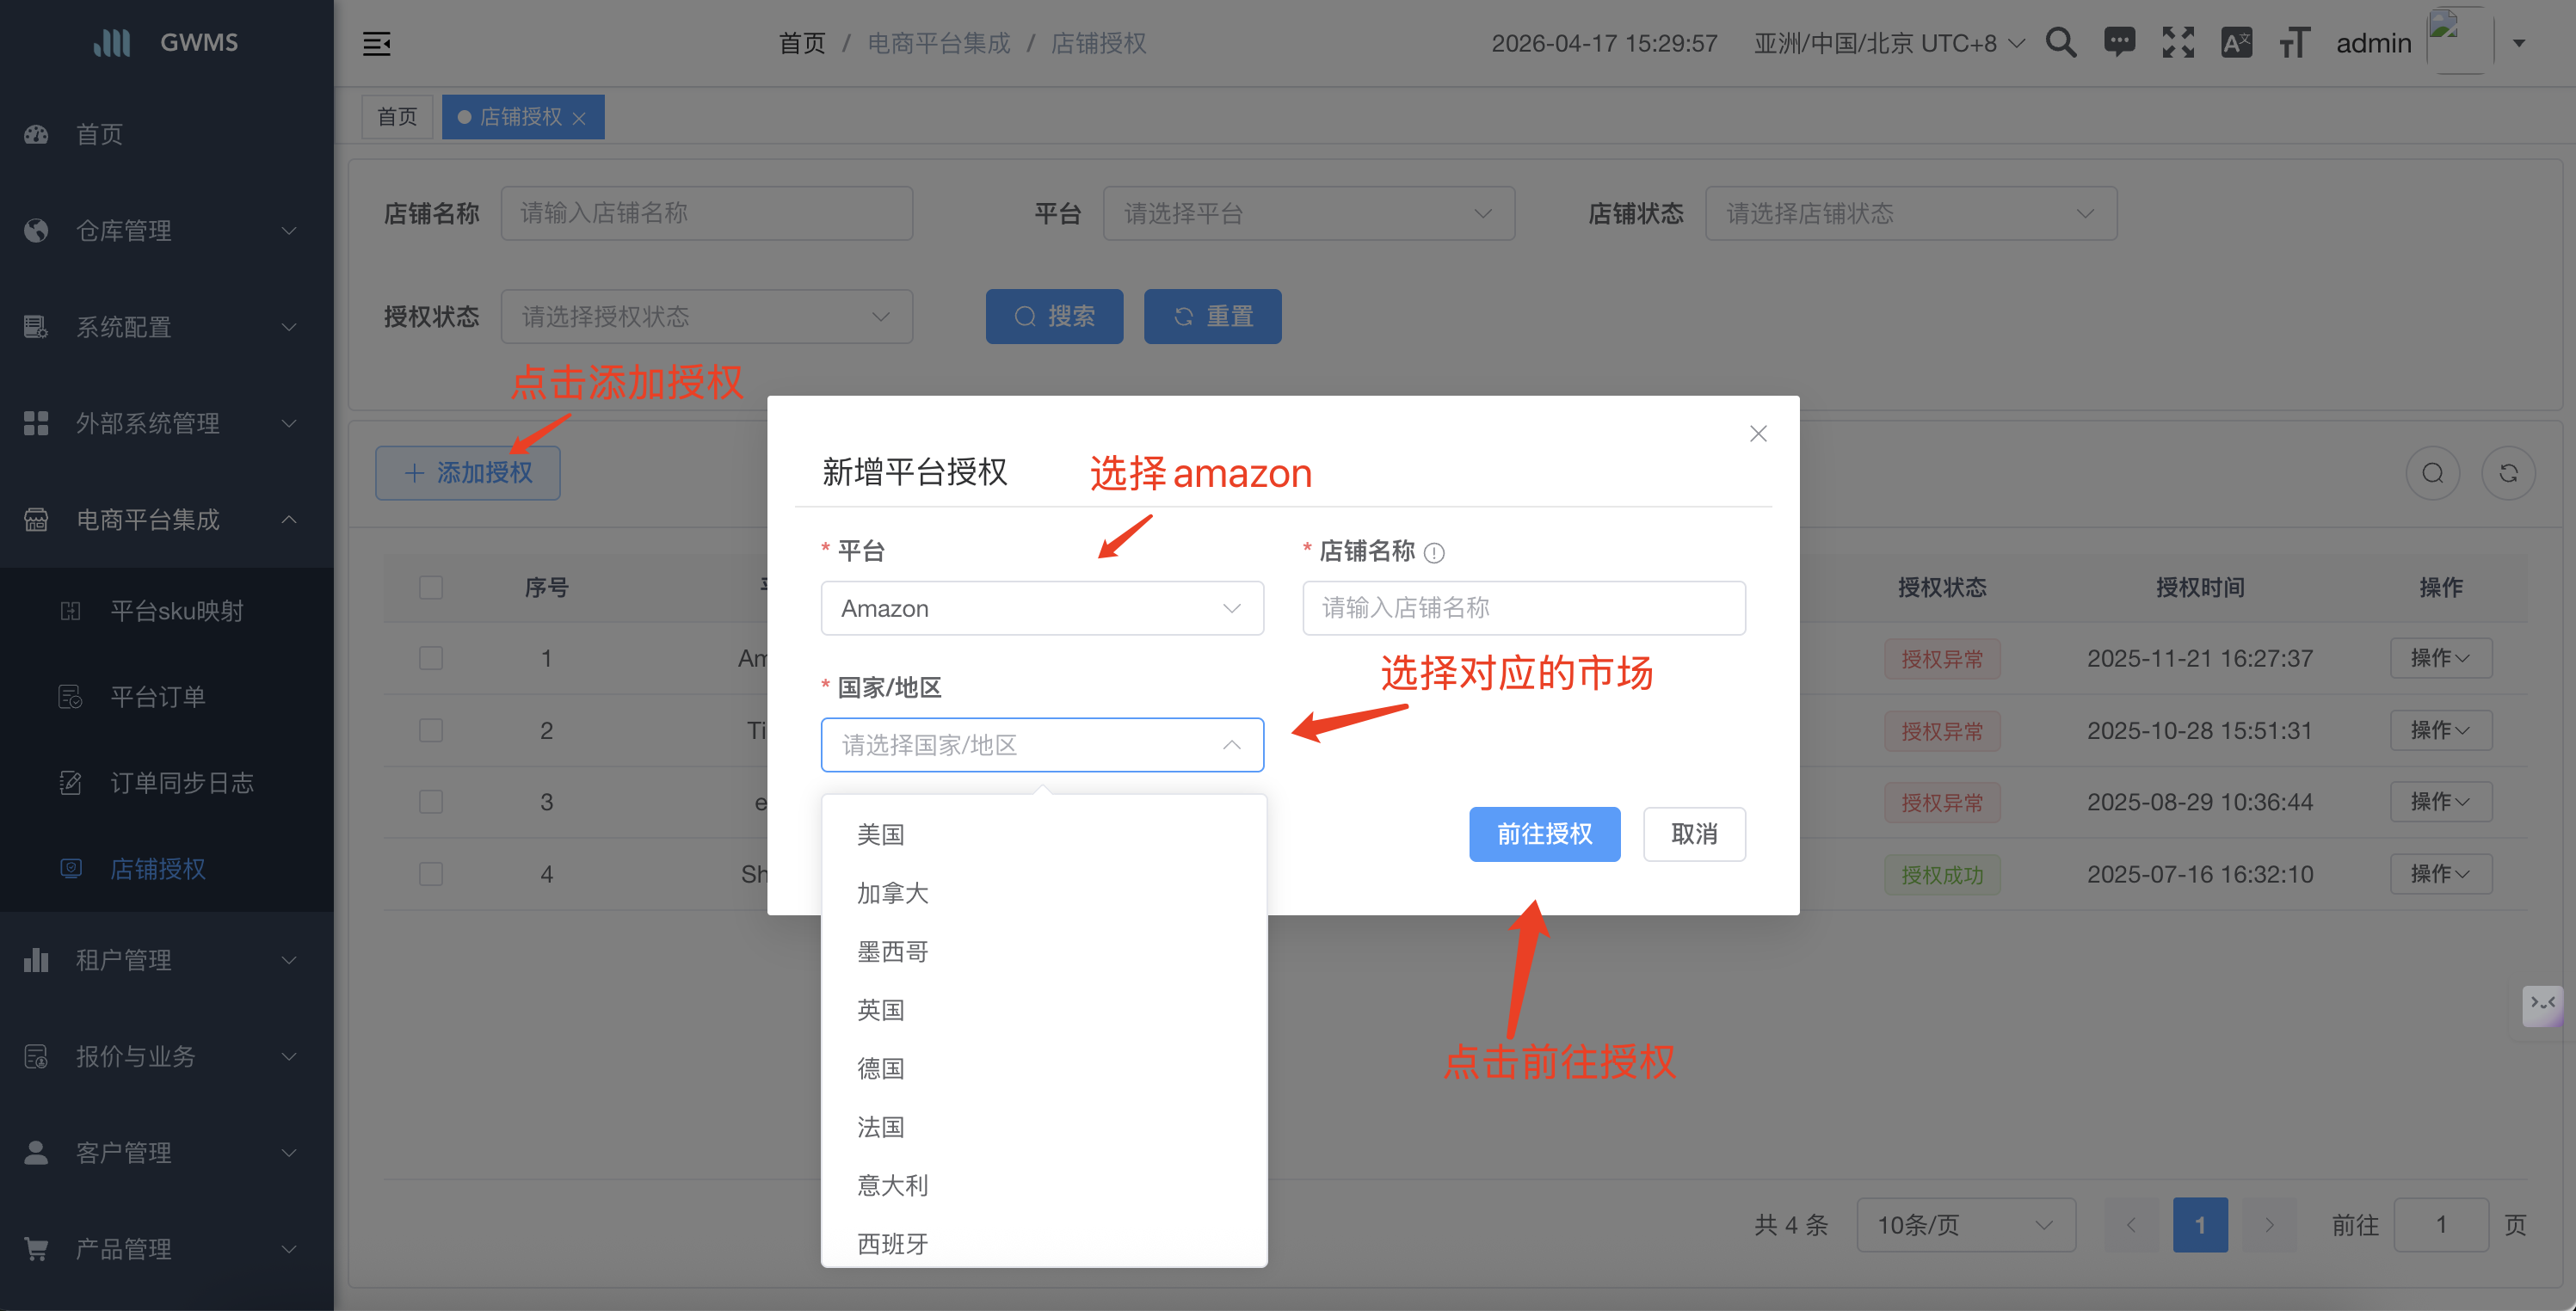Check the checkbox for row 4
The width and height of the screenshot is (2576, 1311).
pos(431,874)
